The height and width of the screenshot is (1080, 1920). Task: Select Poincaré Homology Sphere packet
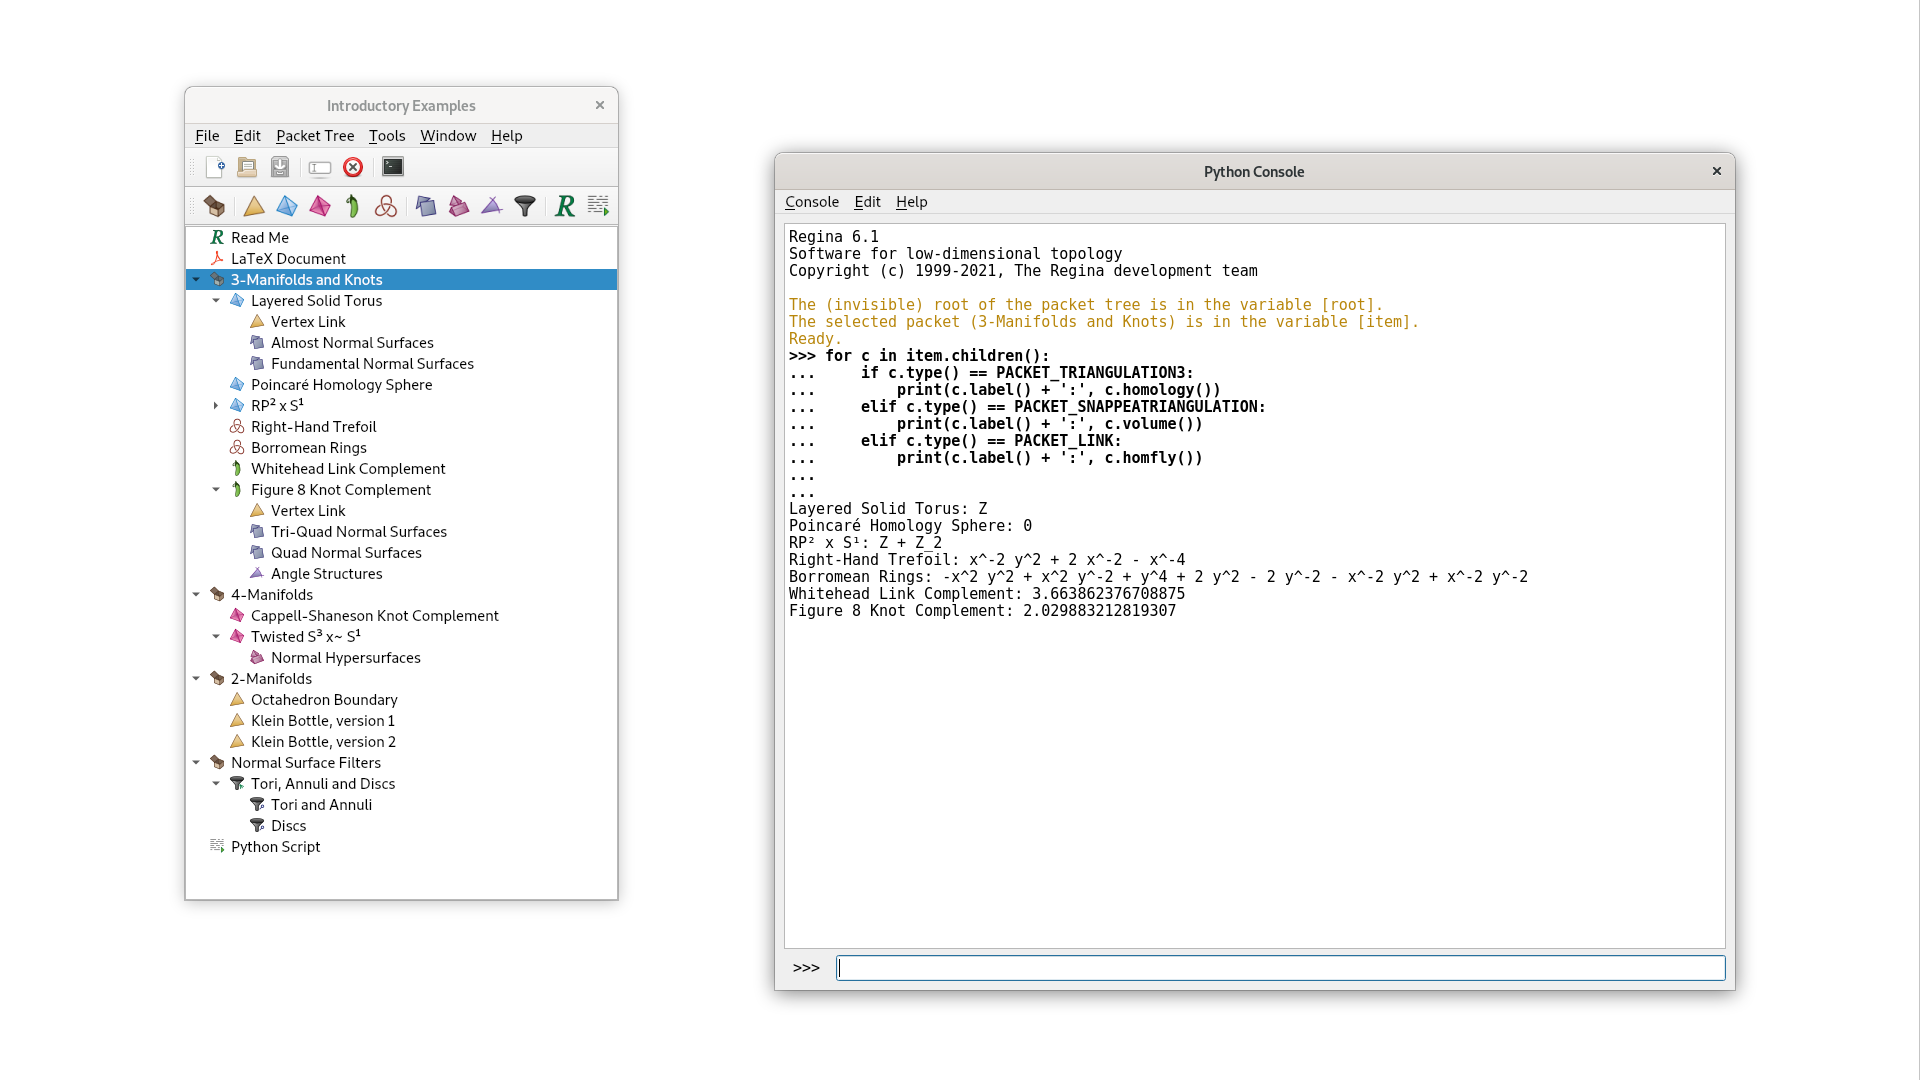341,385
